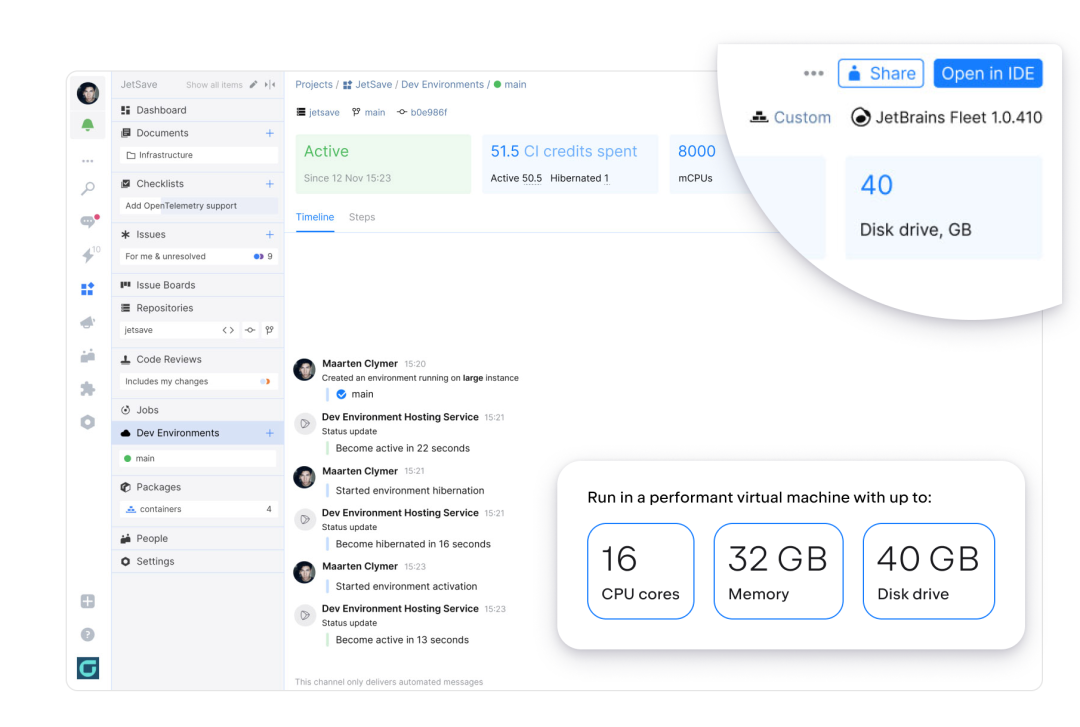Image resolution: width=1080 pixels, height=727 pixels.
Task: Click JetSave breadcrumb link
Action: tap(374, 85)
